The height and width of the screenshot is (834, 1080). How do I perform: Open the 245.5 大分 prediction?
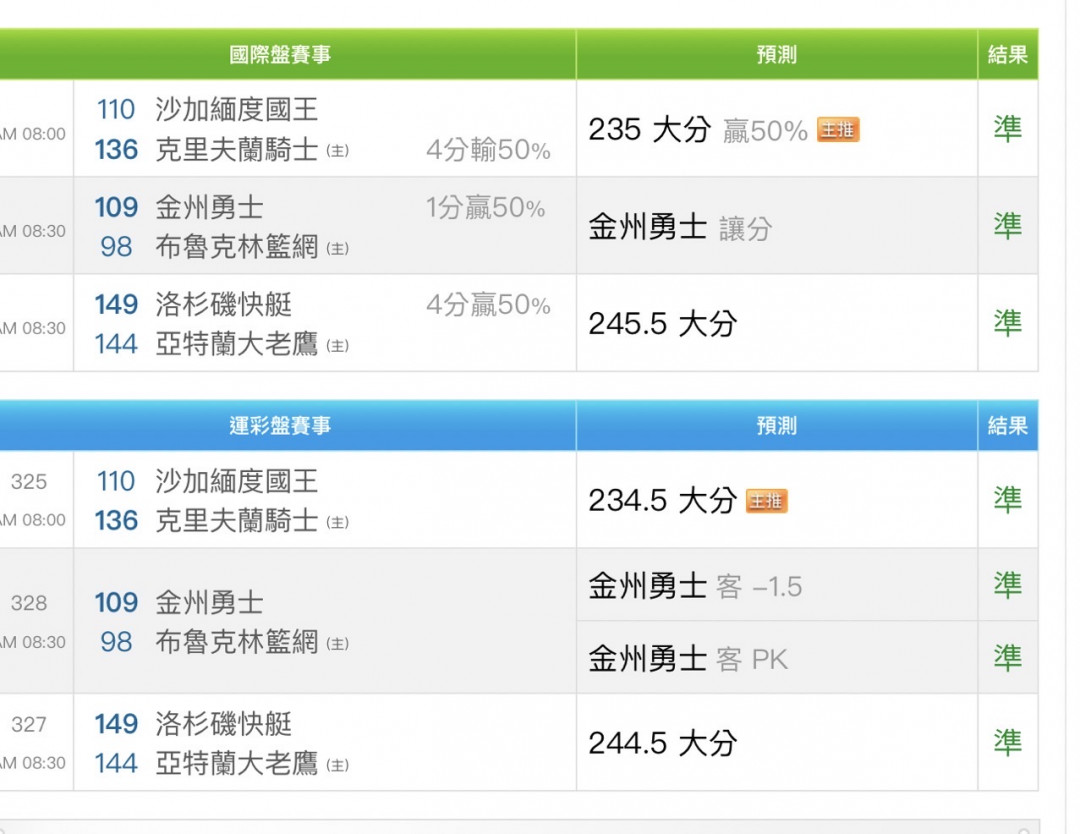[x=662, y=324]
